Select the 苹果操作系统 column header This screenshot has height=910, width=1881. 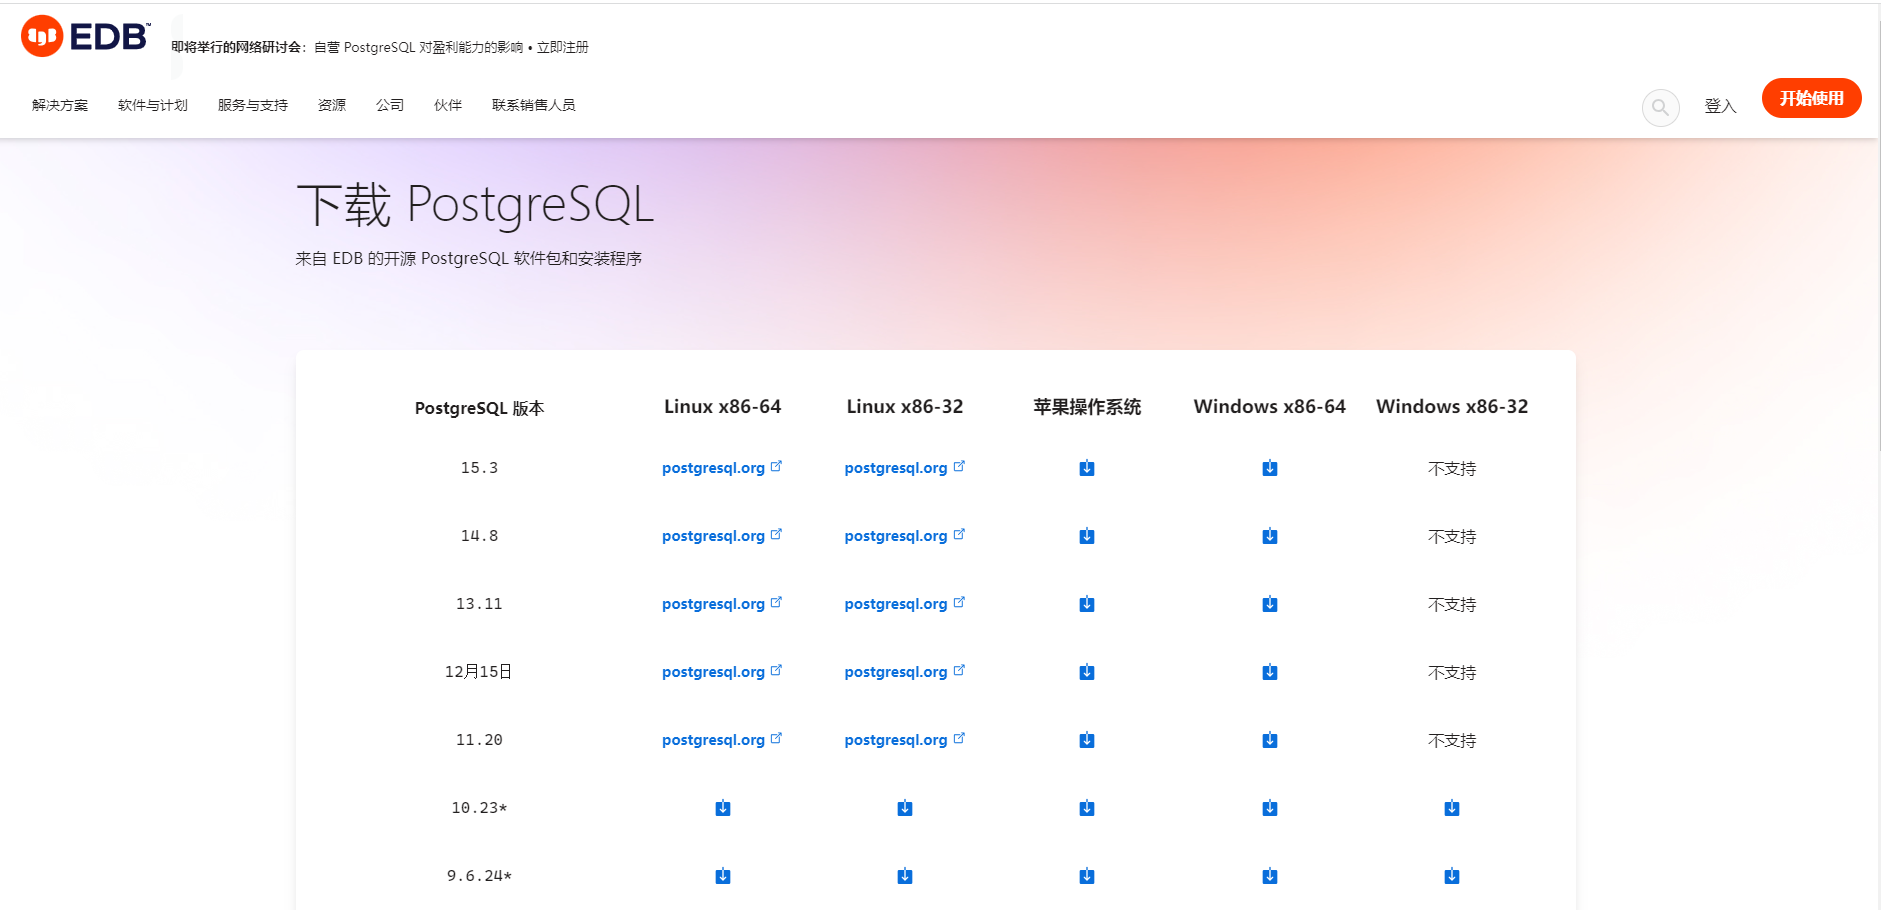[x=1087, y=407]
